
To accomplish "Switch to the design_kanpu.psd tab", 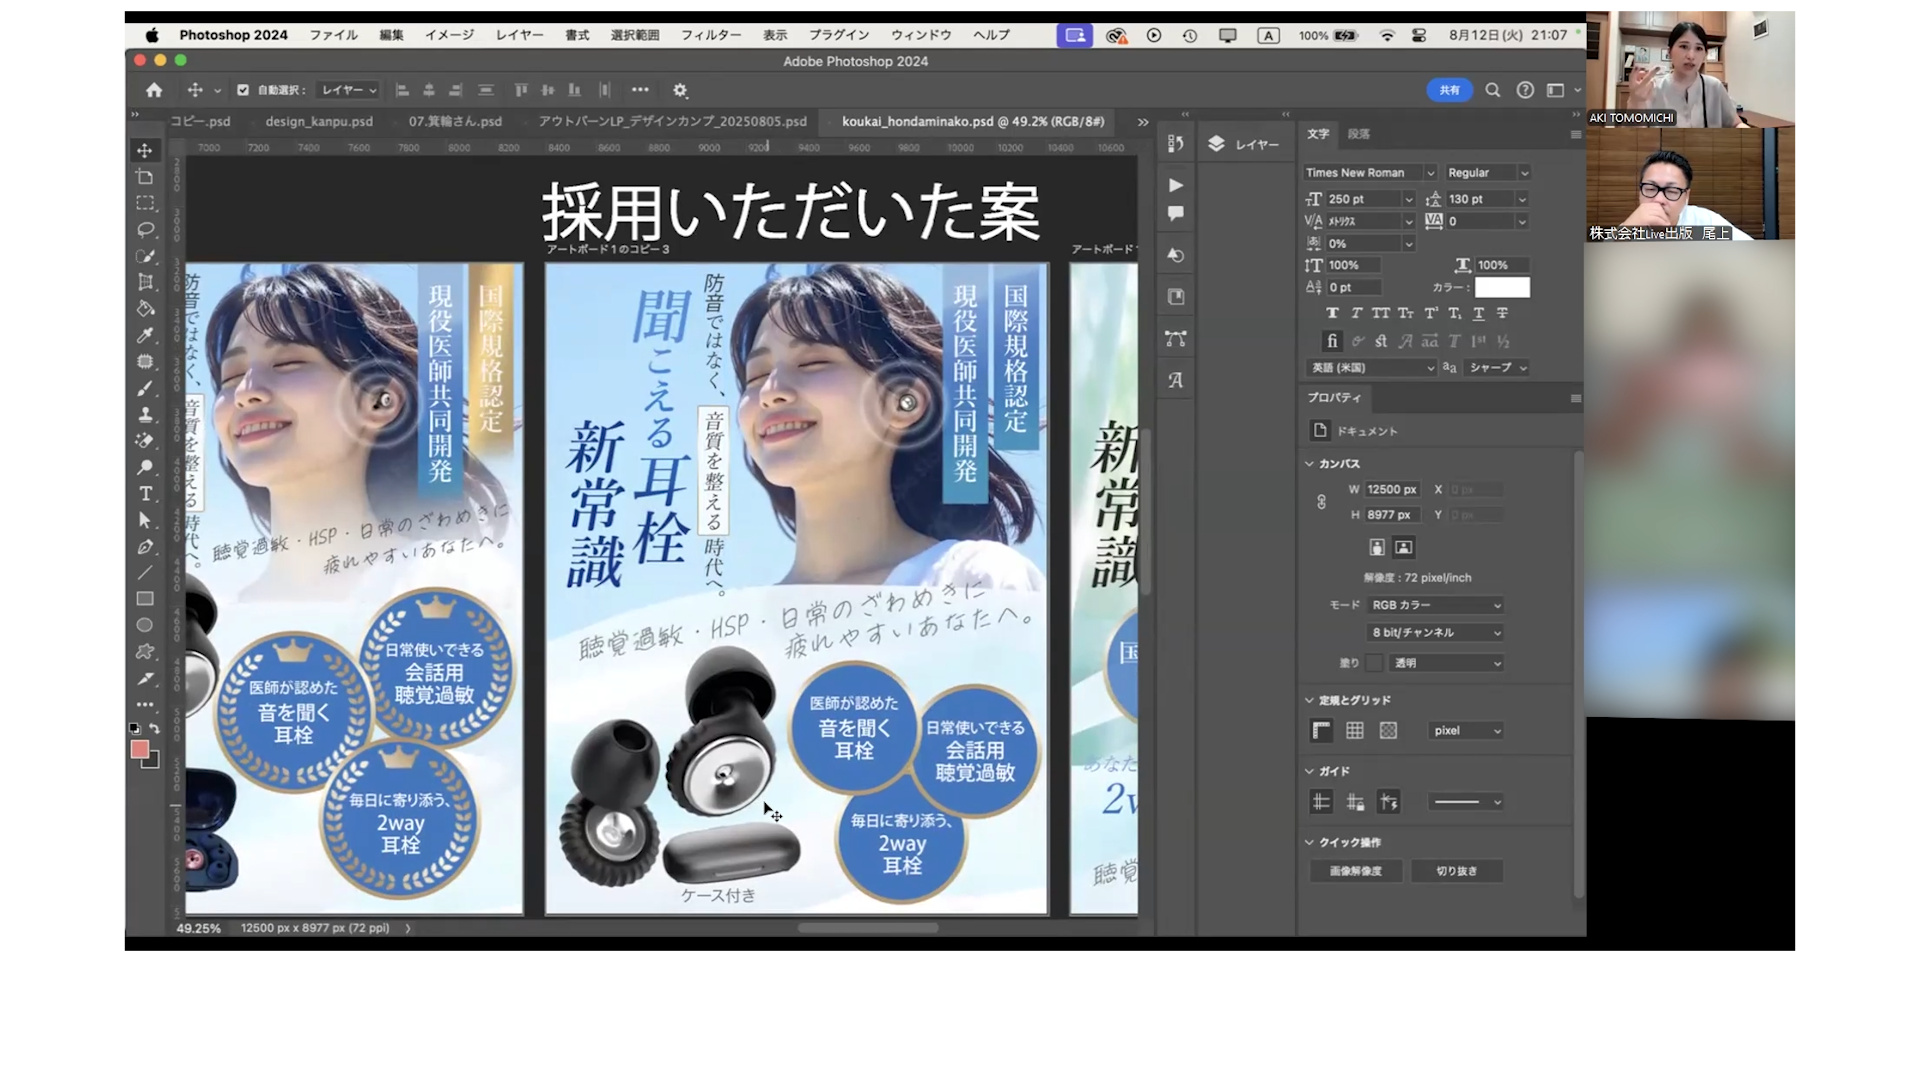I will (319, 121).
